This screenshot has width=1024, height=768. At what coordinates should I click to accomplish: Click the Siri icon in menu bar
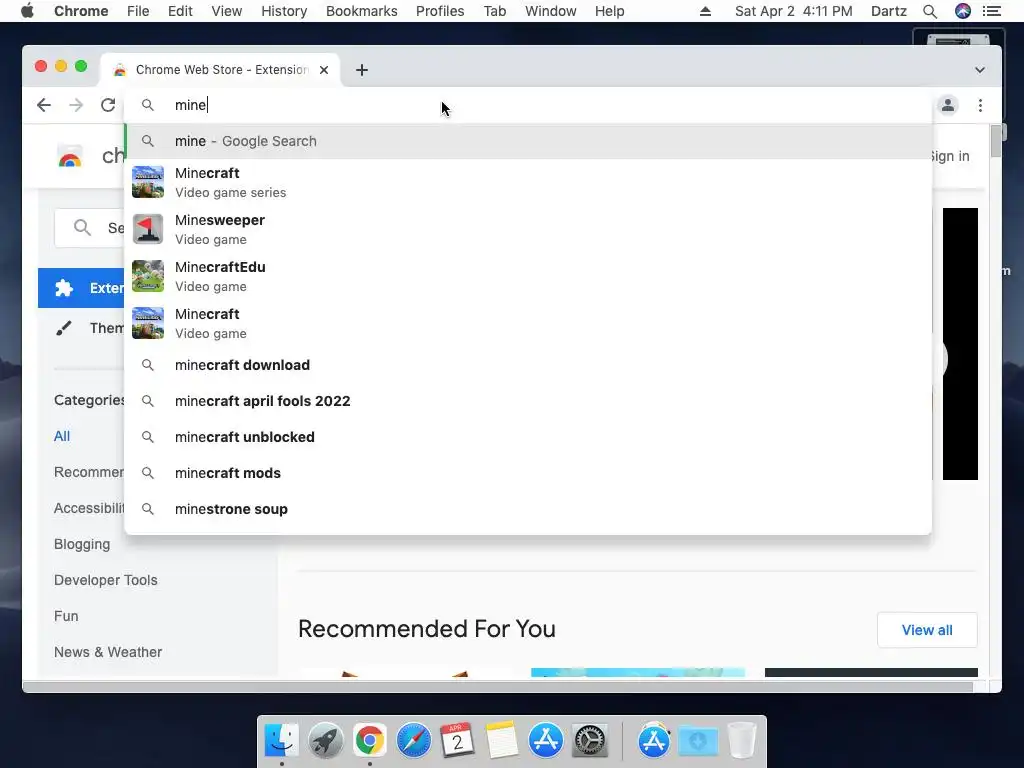pos(963,11)
